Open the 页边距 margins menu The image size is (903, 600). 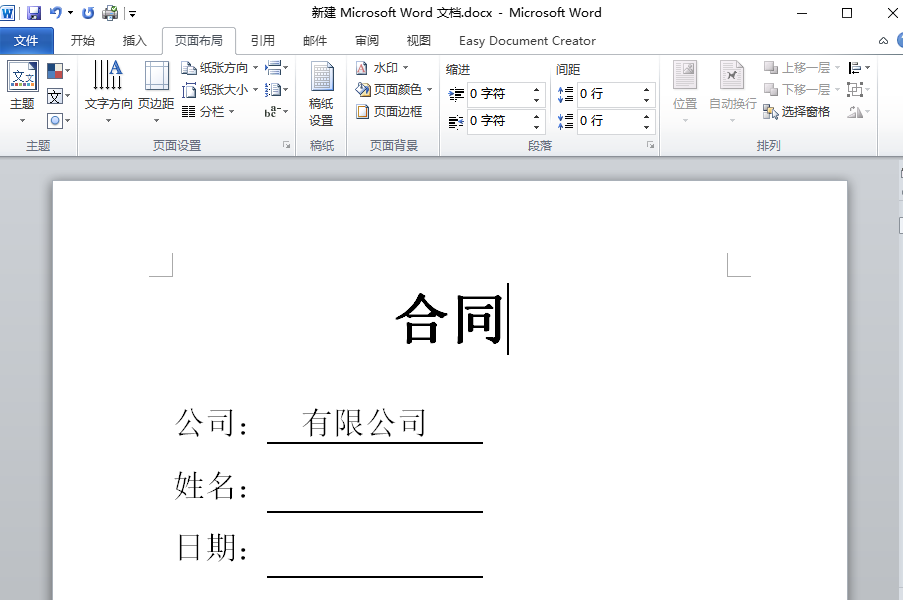[x=156, y=92]
